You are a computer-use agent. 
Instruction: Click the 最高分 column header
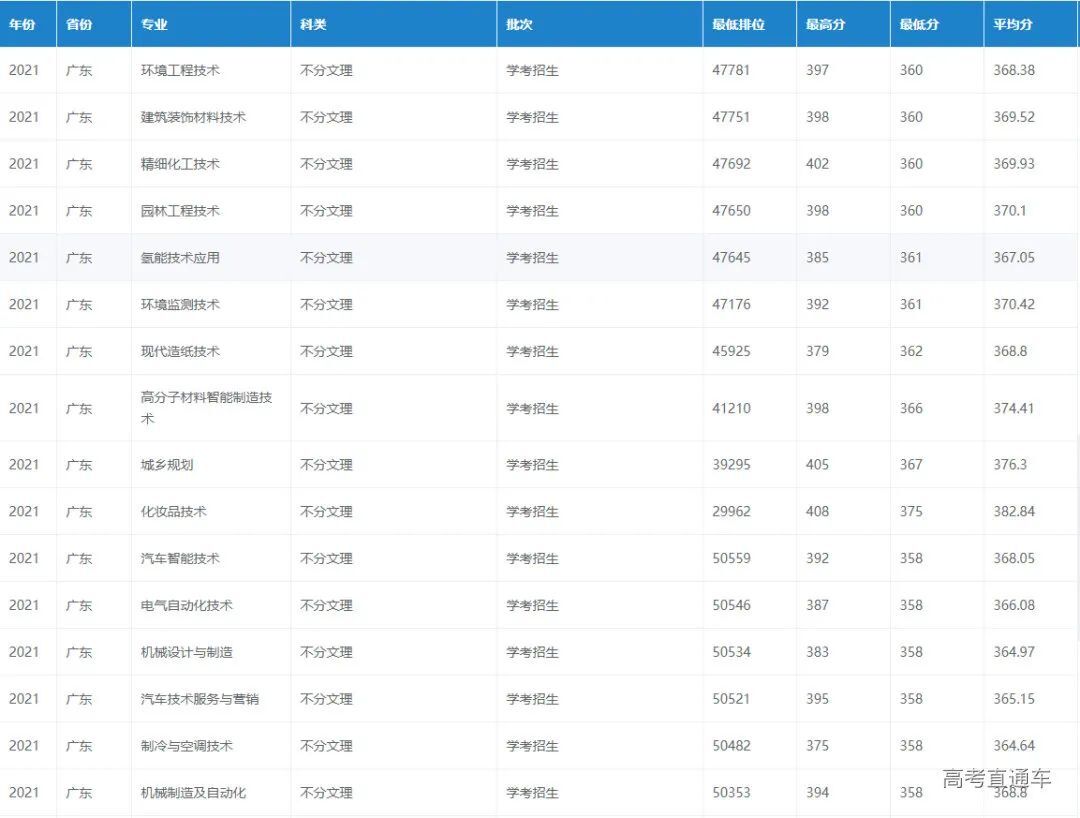point(825,25)
